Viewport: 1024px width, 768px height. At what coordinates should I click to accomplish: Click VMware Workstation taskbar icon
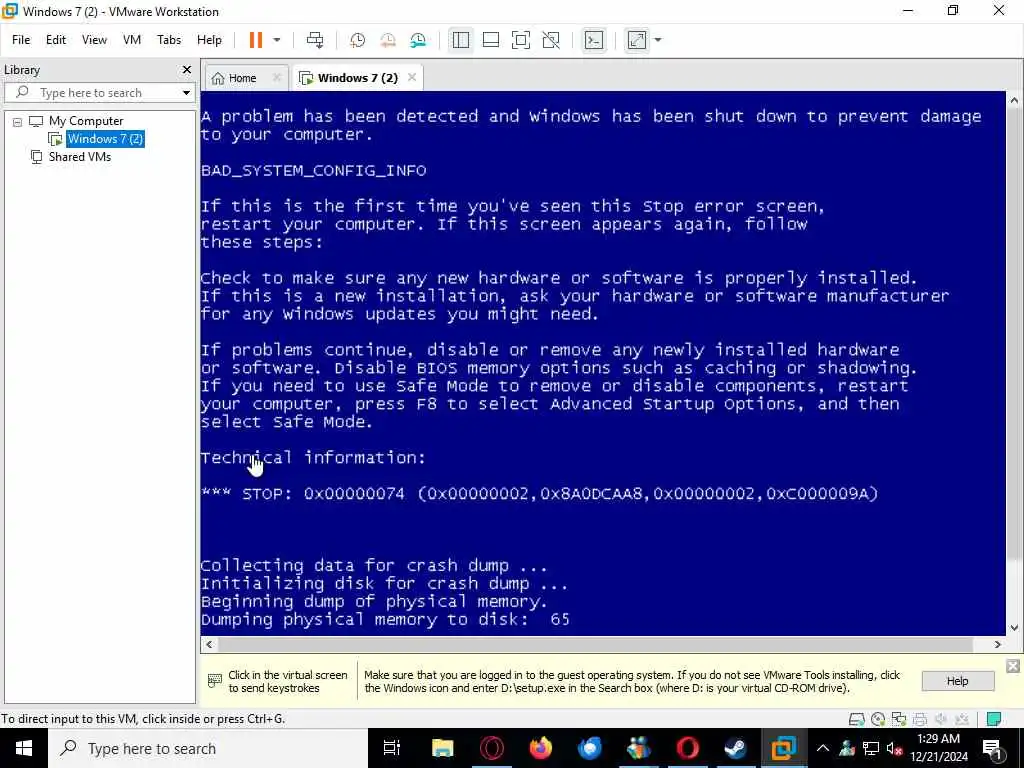(x=784, y=748)
